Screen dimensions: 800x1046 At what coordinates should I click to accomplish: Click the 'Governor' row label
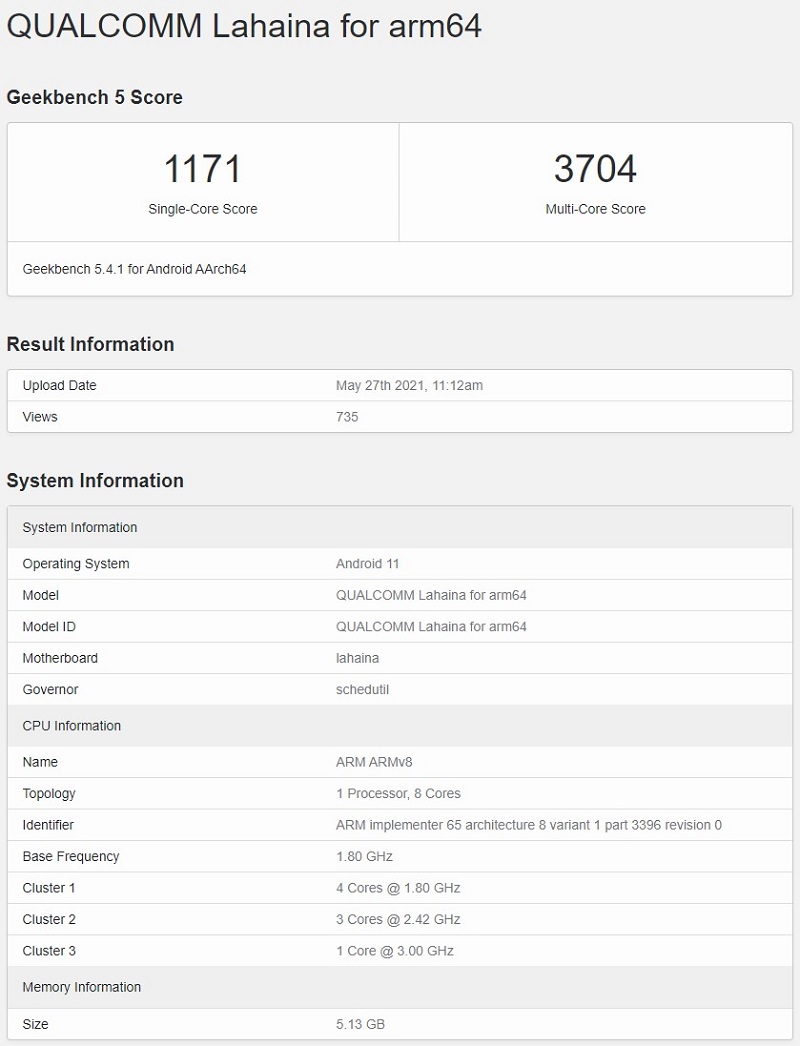[x=50, y=689]
